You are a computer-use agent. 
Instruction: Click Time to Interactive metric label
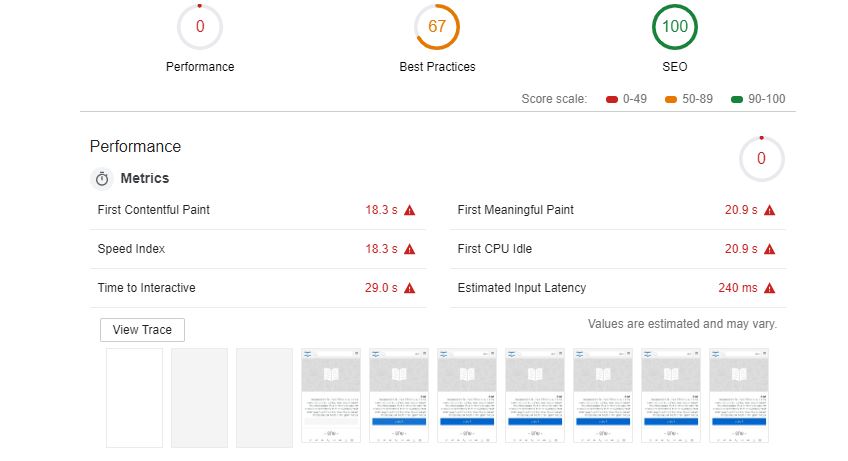click(146, 287)
